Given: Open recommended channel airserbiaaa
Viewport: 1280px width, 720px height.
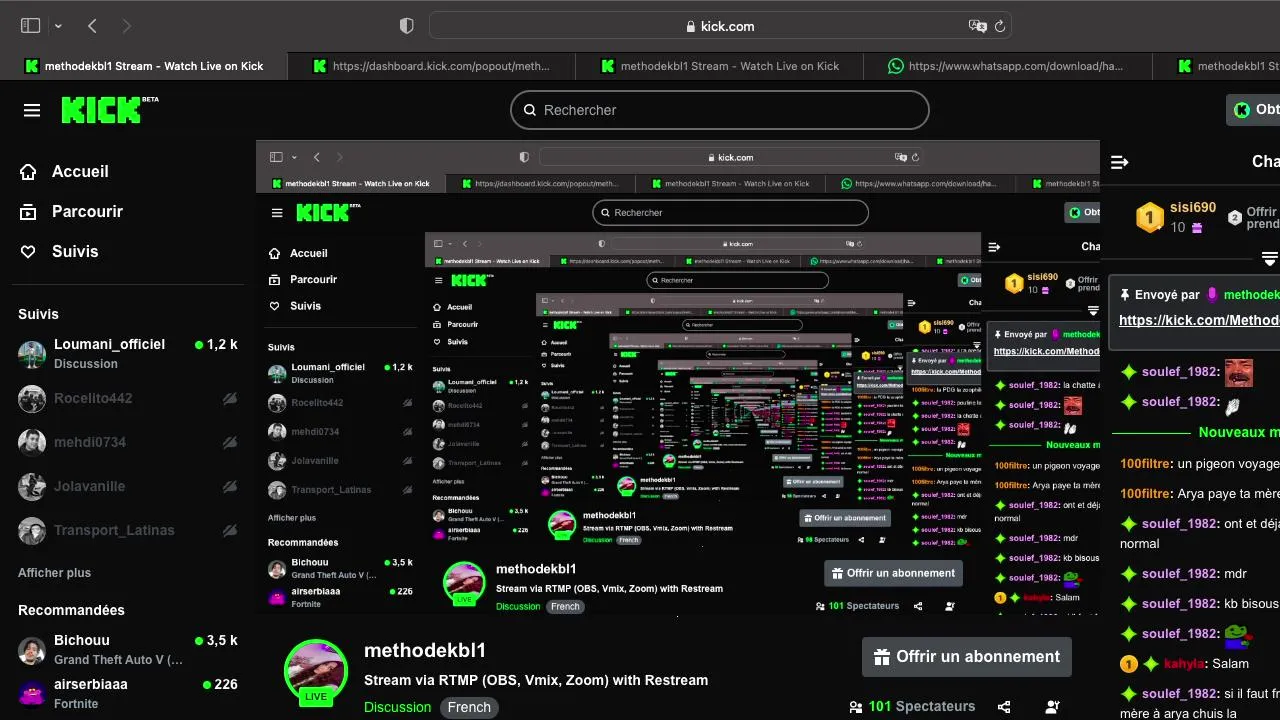Looking at the screenshot, I should 128,693.
